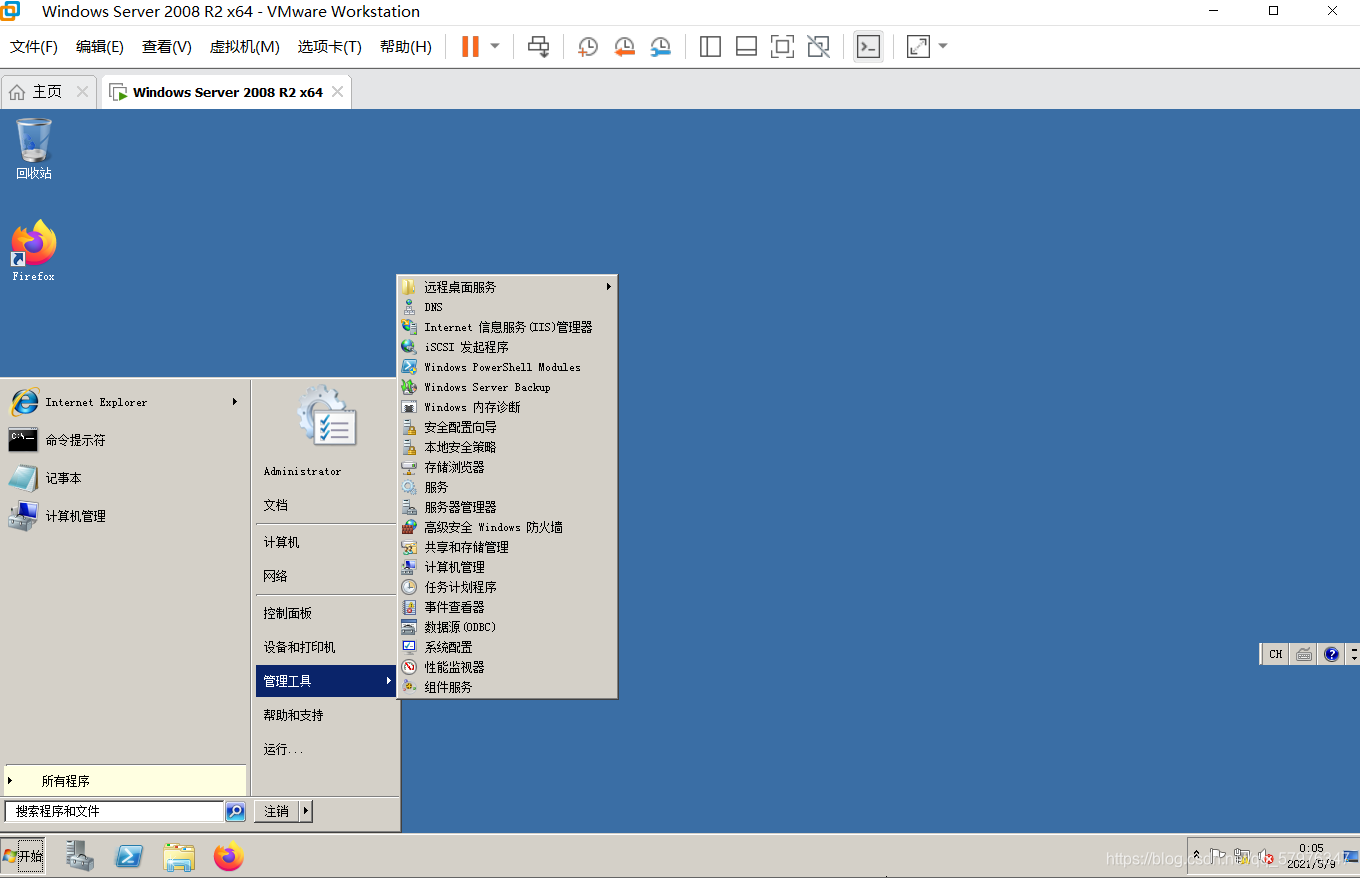Open Windows PowerShell Modules
Viewport: 1360px width, 878px height.
(x=507, y=367)
